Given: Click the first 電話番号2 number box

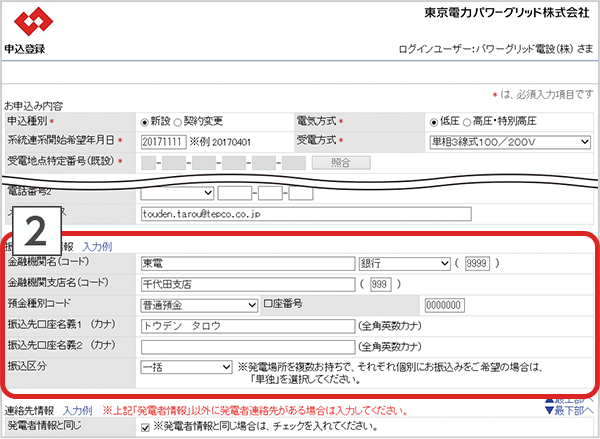Looking at the screenshot, I should click(235, 193).
